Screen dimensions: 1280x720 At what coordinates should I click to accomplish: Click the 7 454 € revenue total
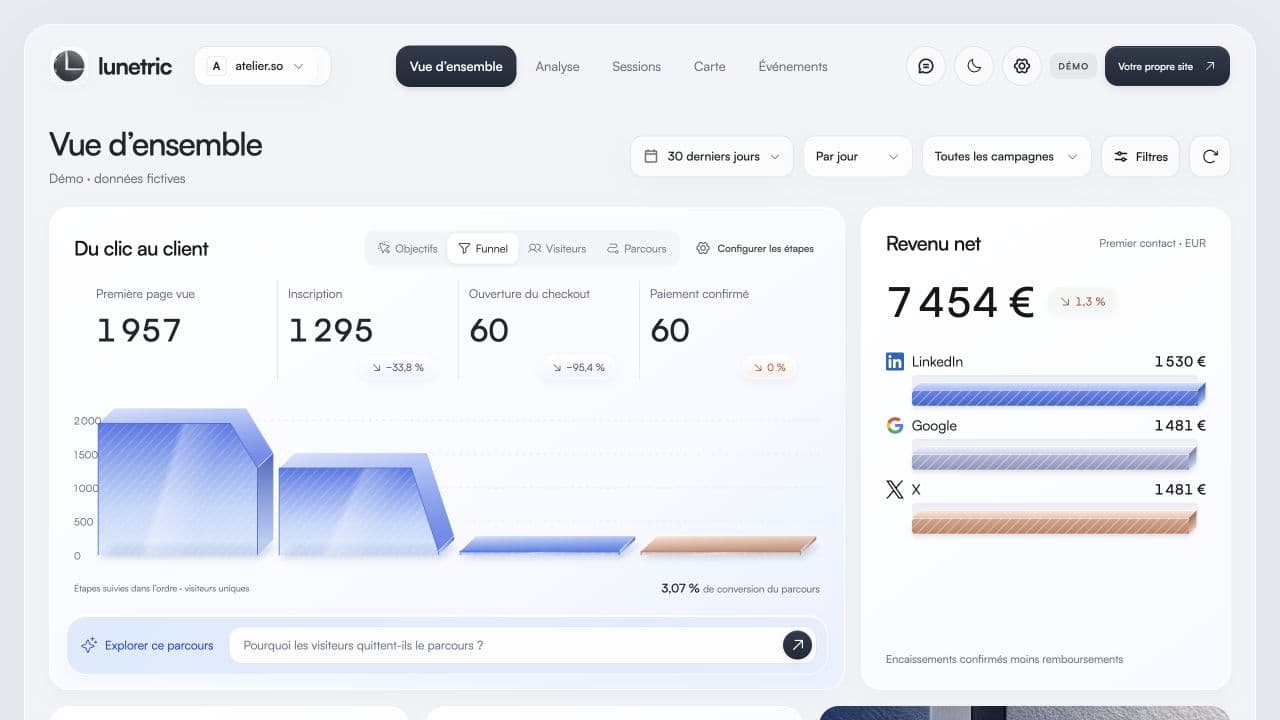pos(960,302)
